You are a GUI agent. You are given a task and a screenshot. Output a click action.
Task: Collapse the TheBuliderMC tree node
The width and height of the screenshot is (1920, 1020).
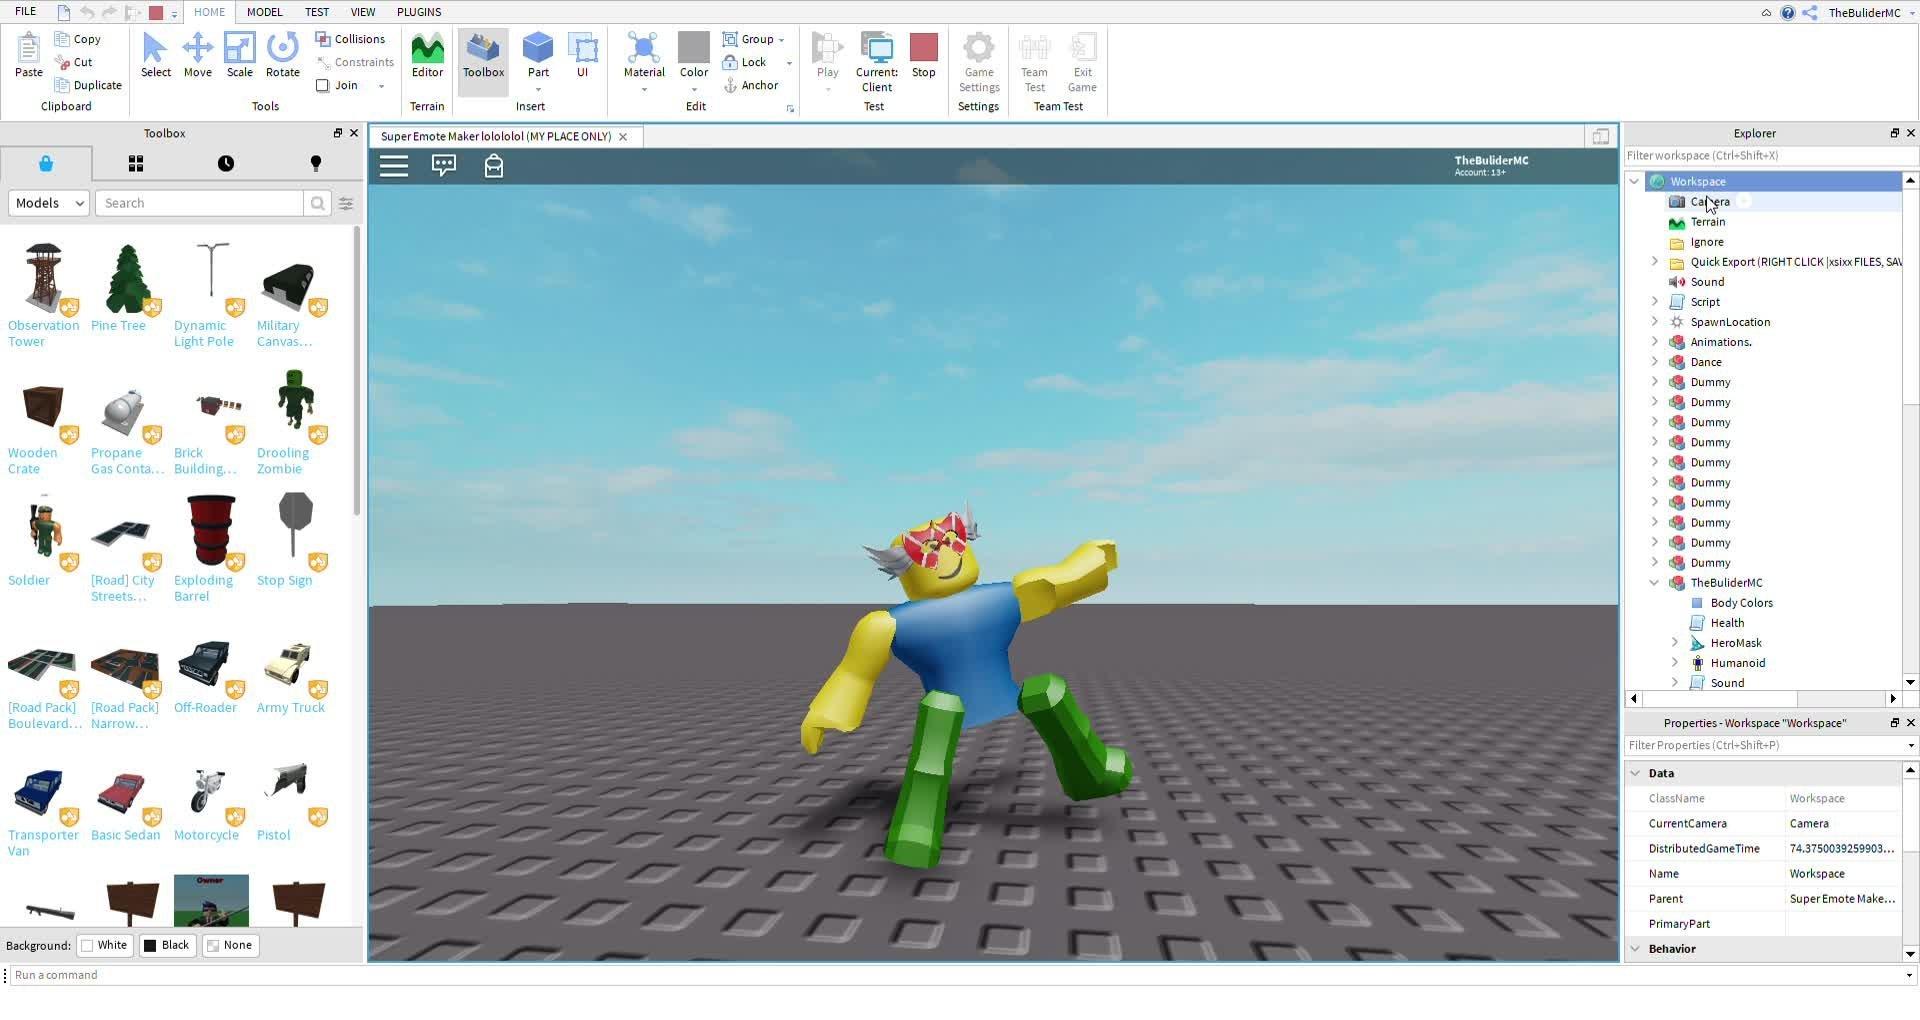pyautogui.click(x=1654, y=583)
